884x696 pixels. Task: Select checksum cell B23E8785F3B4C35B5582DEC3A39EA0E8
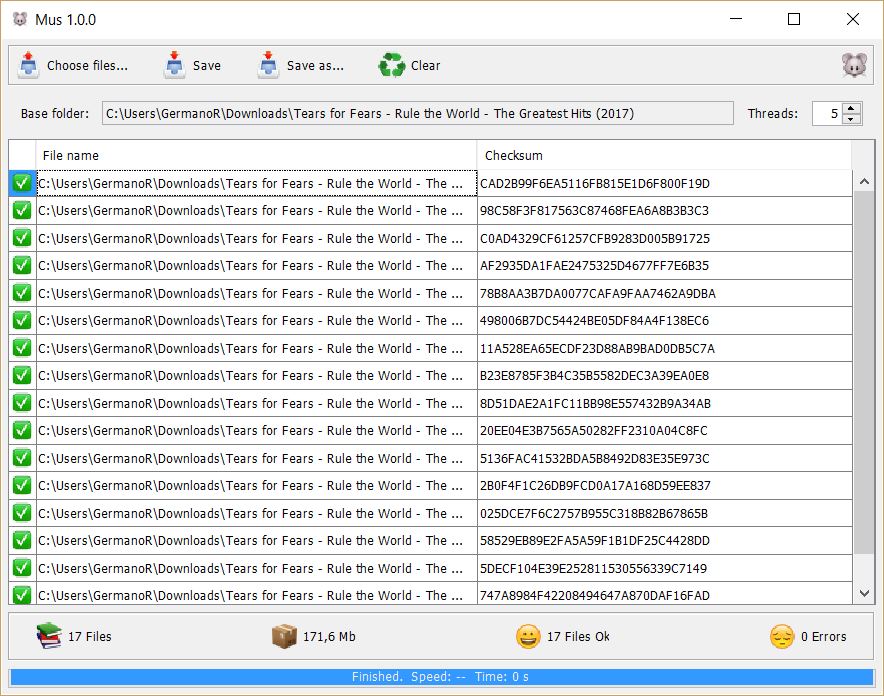pyautogui.click(x=664, y=375)
